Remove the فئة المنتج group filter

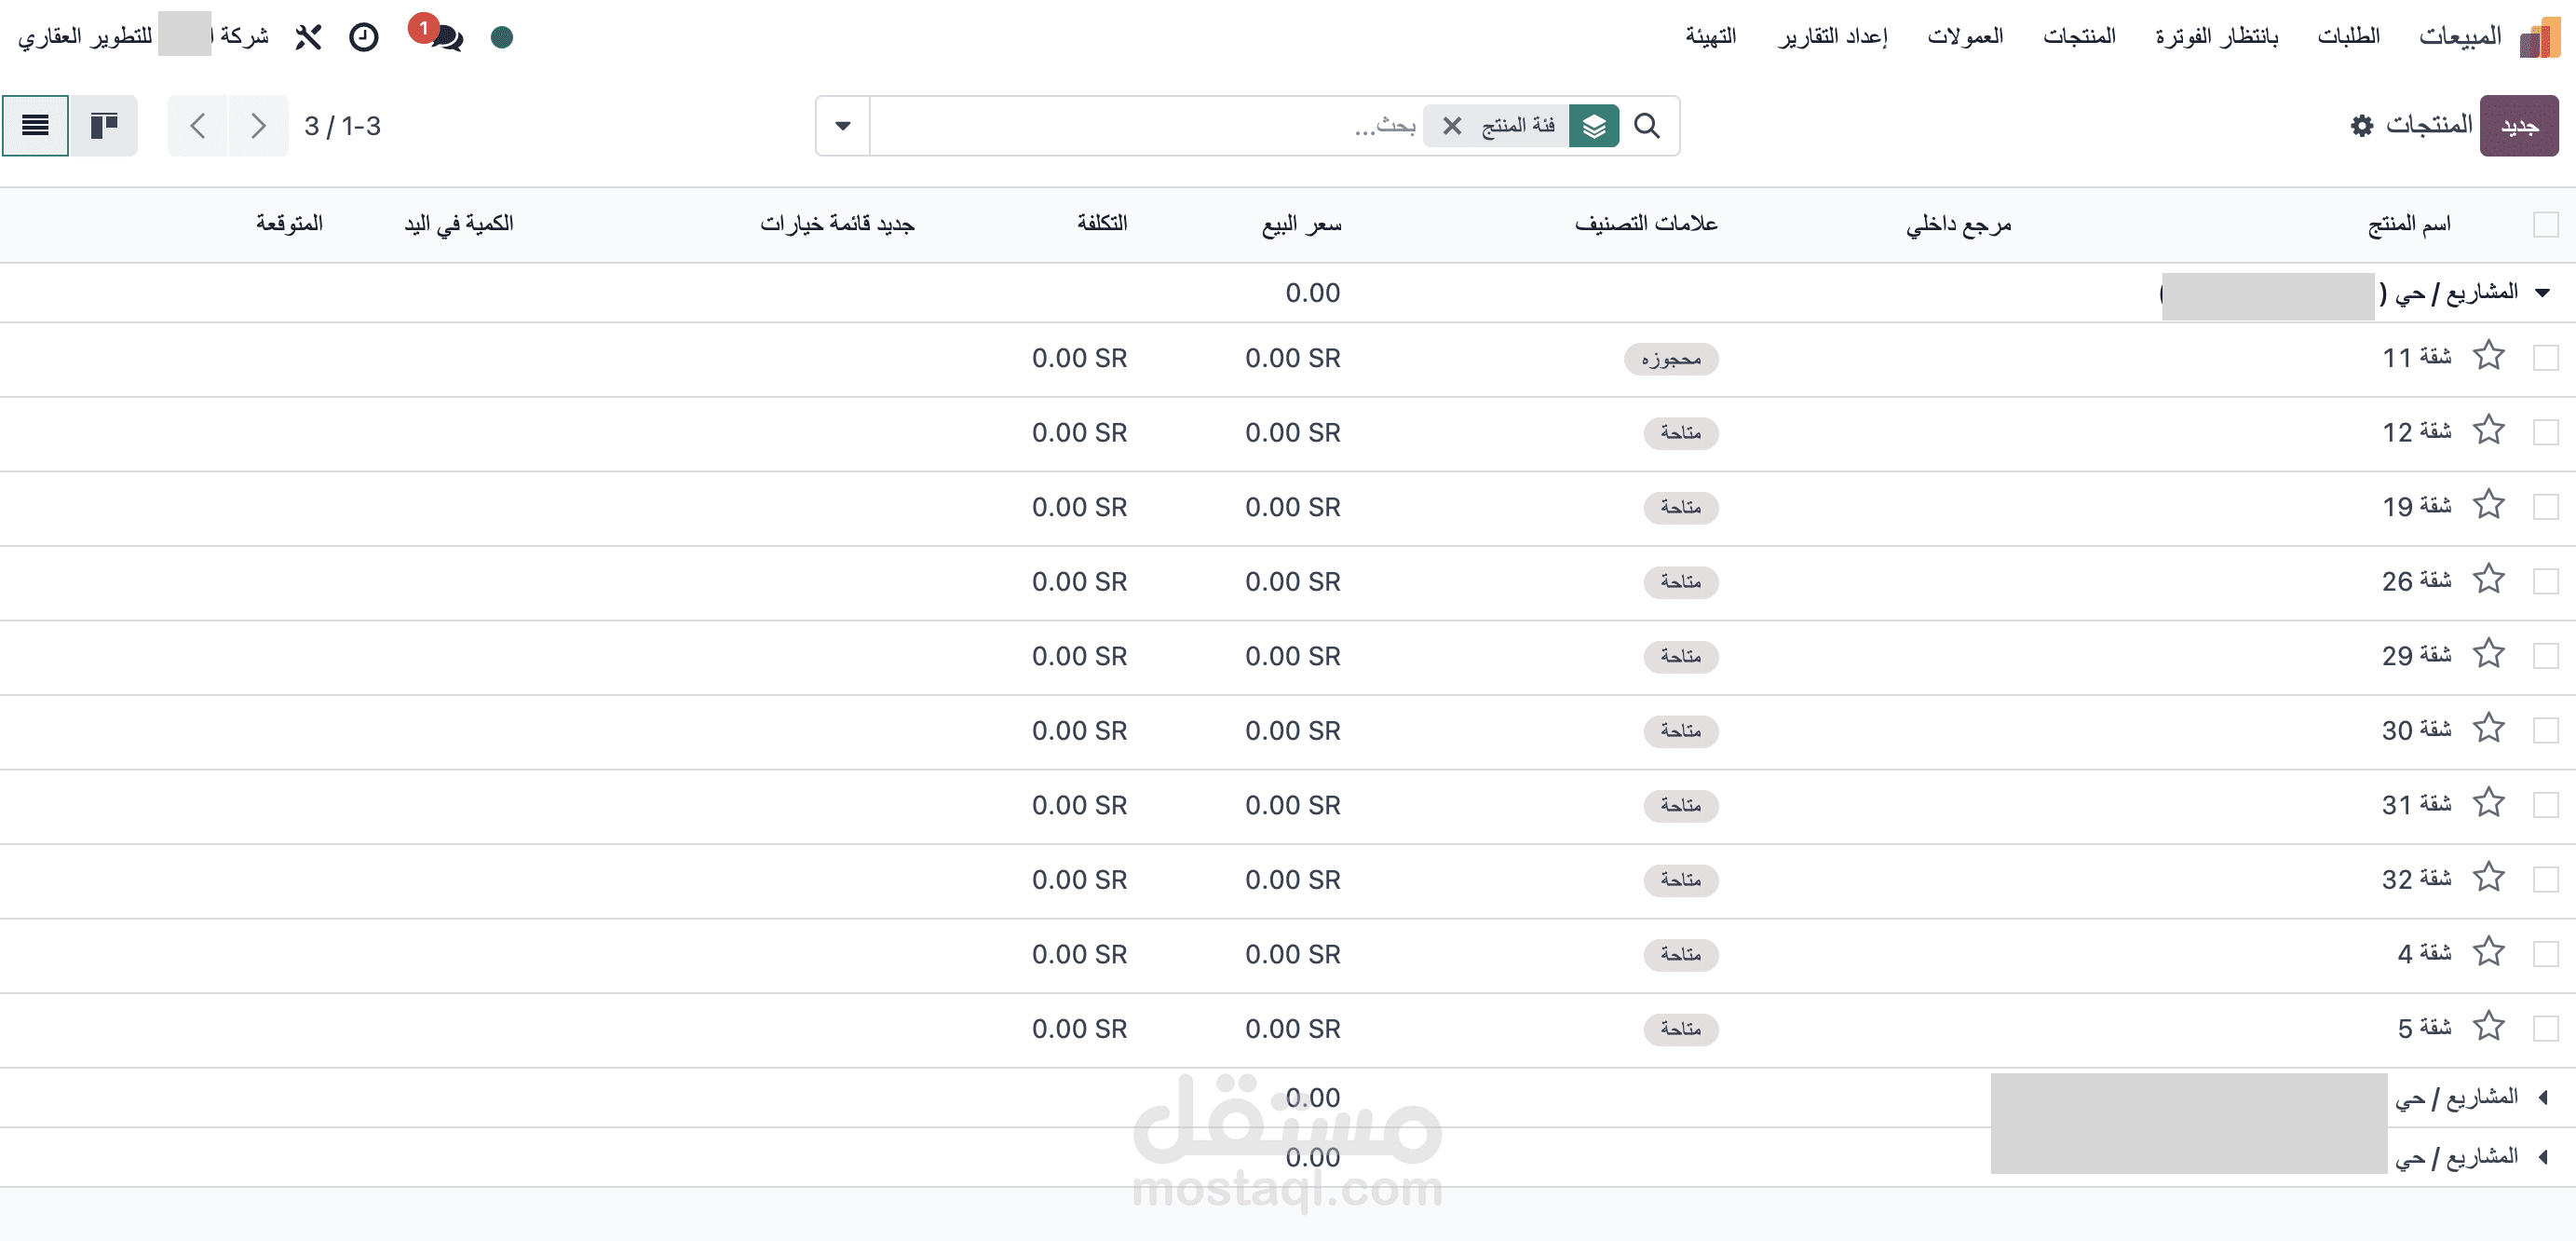(1452, 126)
